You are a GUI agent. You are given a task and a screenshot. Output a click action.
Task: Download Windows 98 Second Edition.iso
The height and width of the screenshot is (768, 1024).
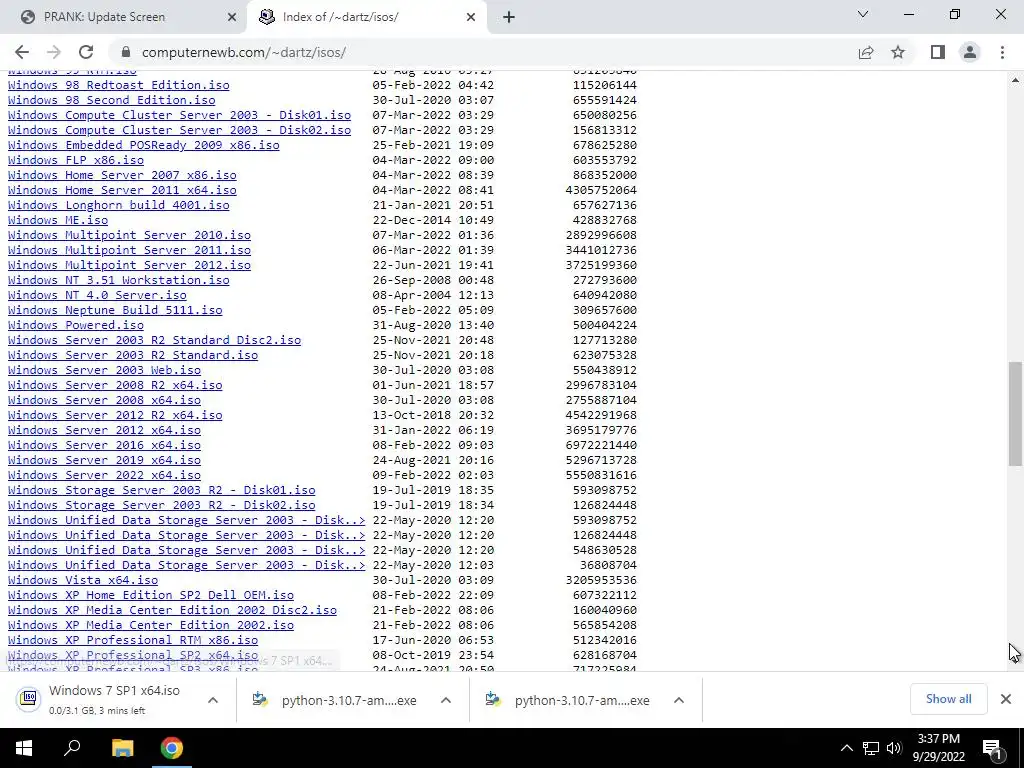(x=111, y=100)
